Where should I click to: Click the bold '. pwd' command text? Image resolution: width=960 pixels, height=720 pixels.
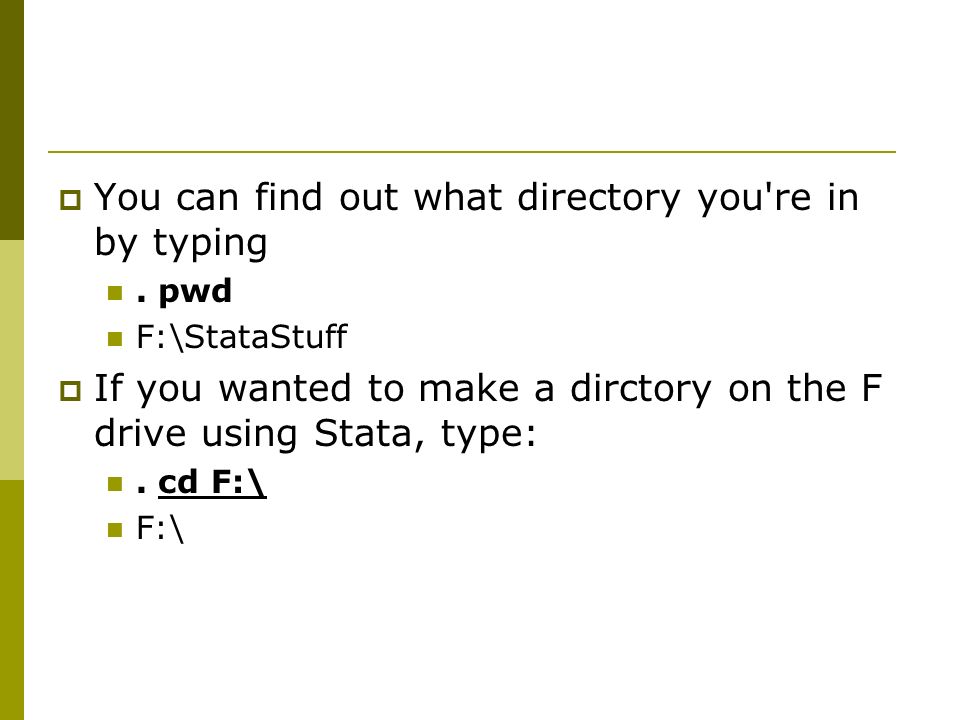pos(184,292)
